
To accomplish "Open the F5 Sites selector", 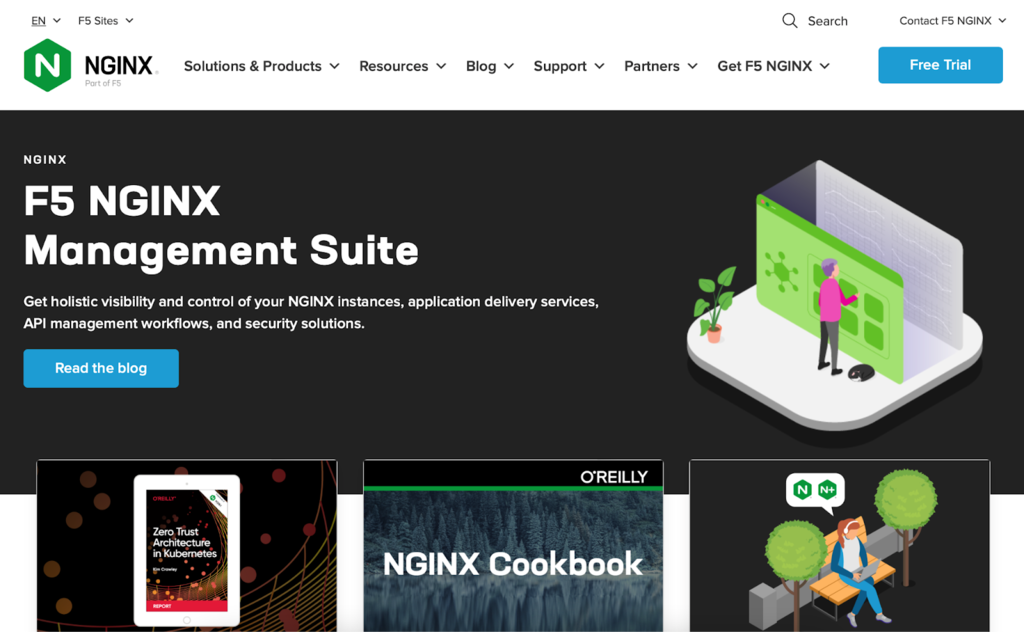I will [105, 19].
